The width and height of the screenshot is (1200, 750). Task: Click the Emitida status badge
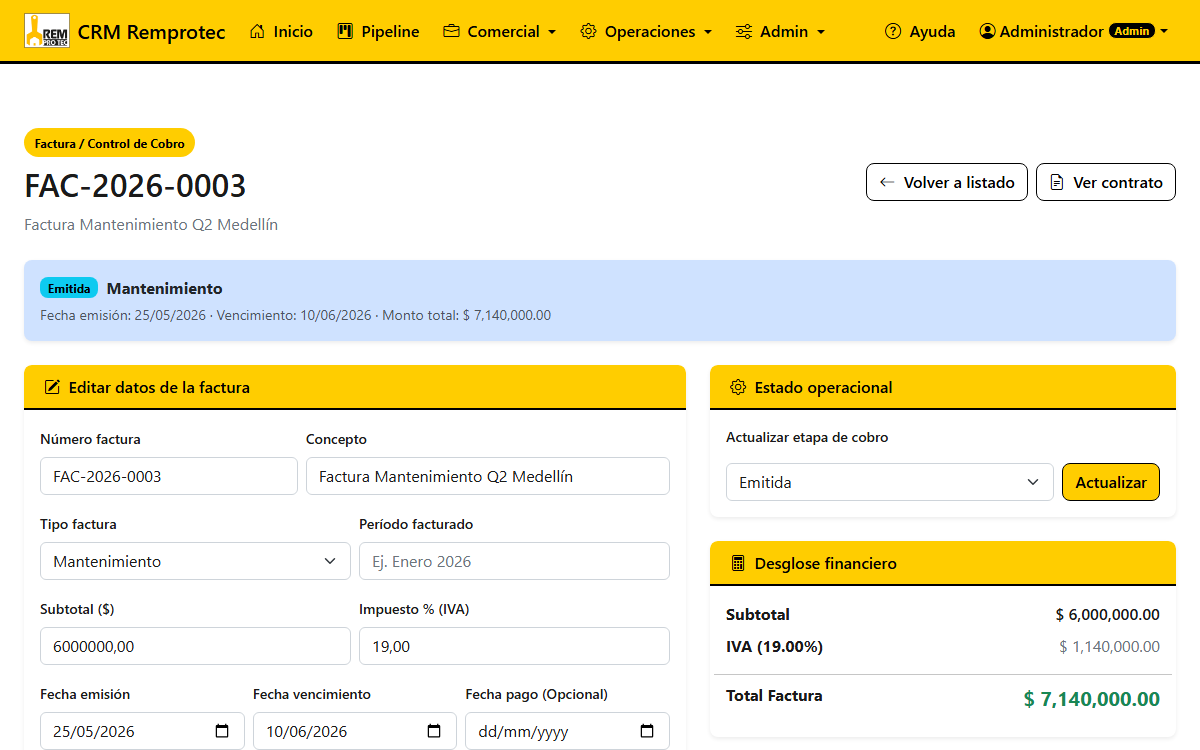click(69, 288)
